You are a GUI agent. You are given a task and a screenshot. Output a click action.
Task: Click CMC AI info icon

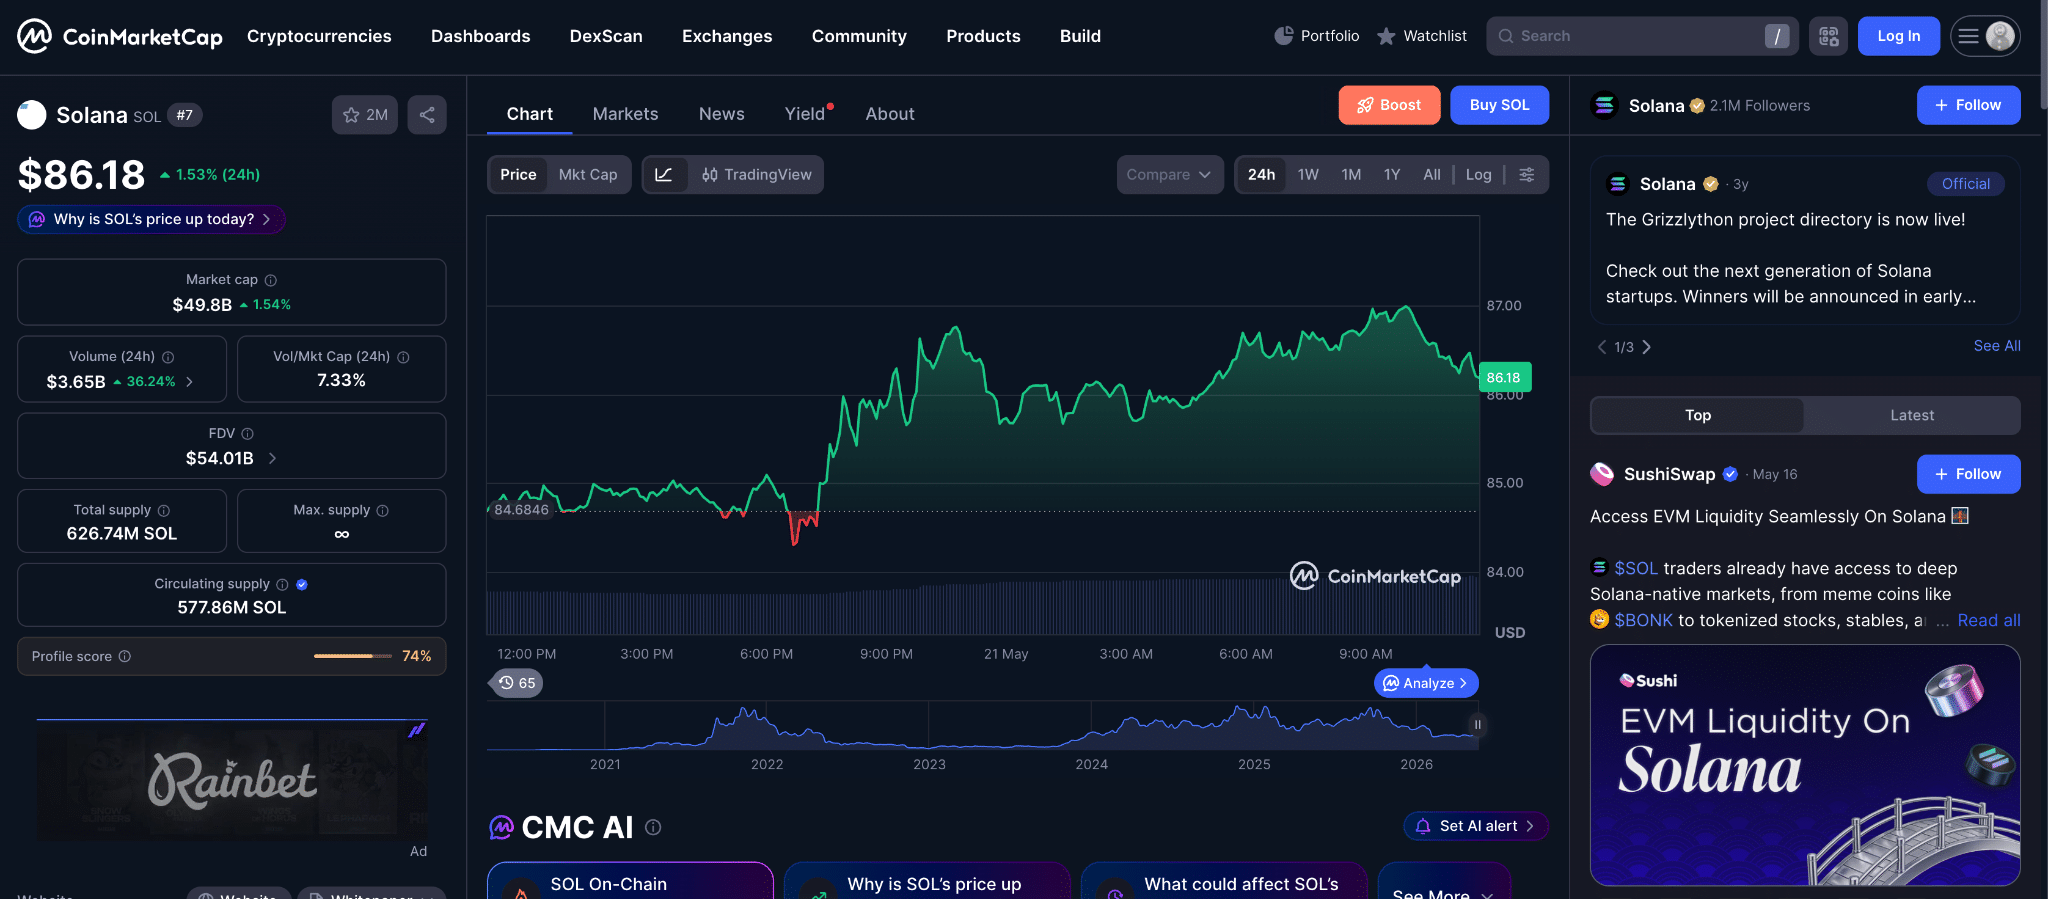[x=653, y=827]
